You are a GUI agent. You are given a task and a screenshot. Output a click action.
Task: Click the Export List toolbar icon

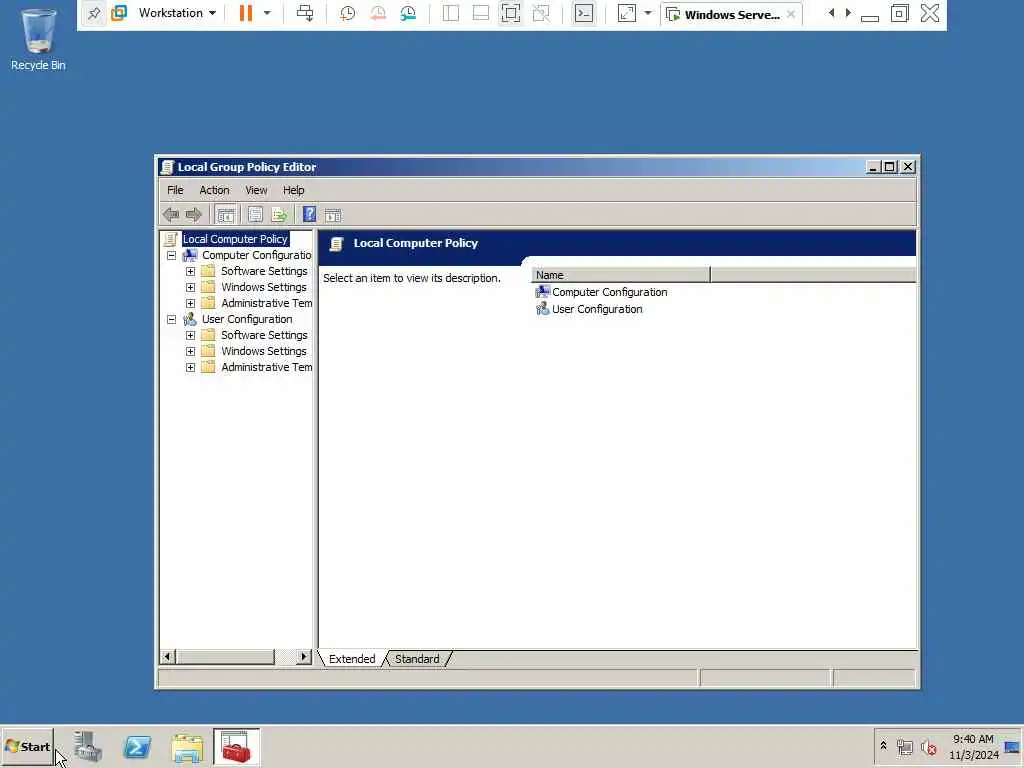(x=280, y=214)
